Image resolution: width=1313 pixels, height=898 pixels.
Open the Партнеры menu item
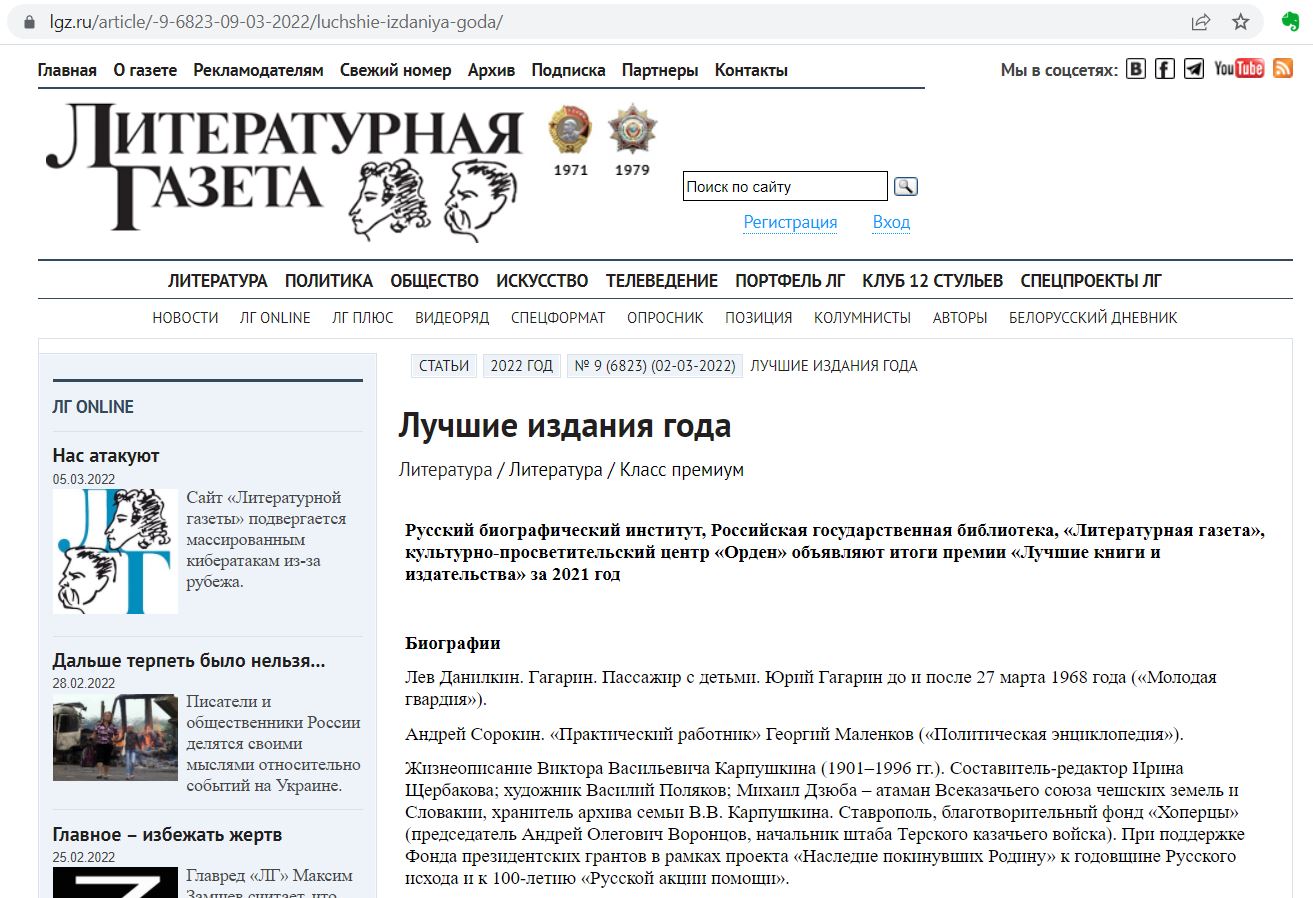(x=660, y=70)
